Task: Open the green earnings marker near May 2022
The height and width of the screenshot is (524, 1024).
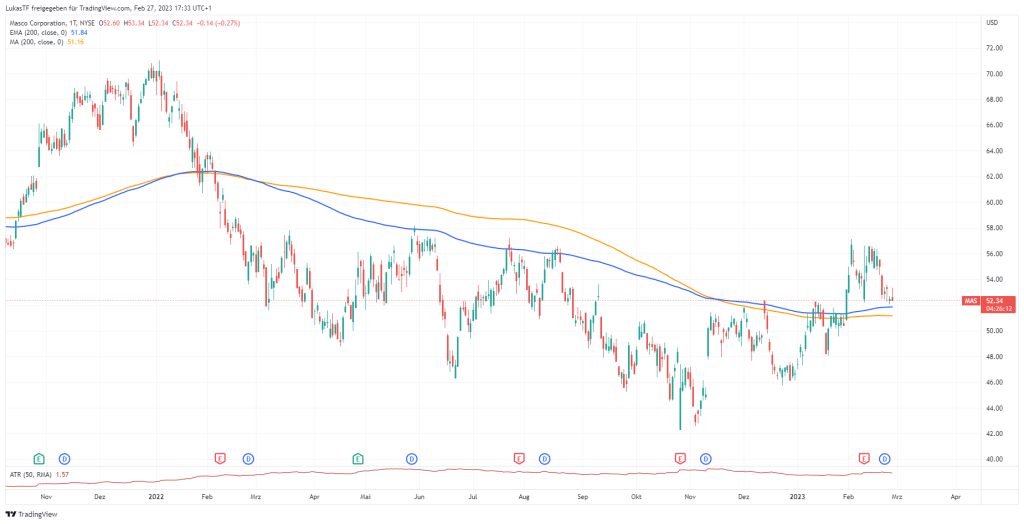Action: point(358,458)
